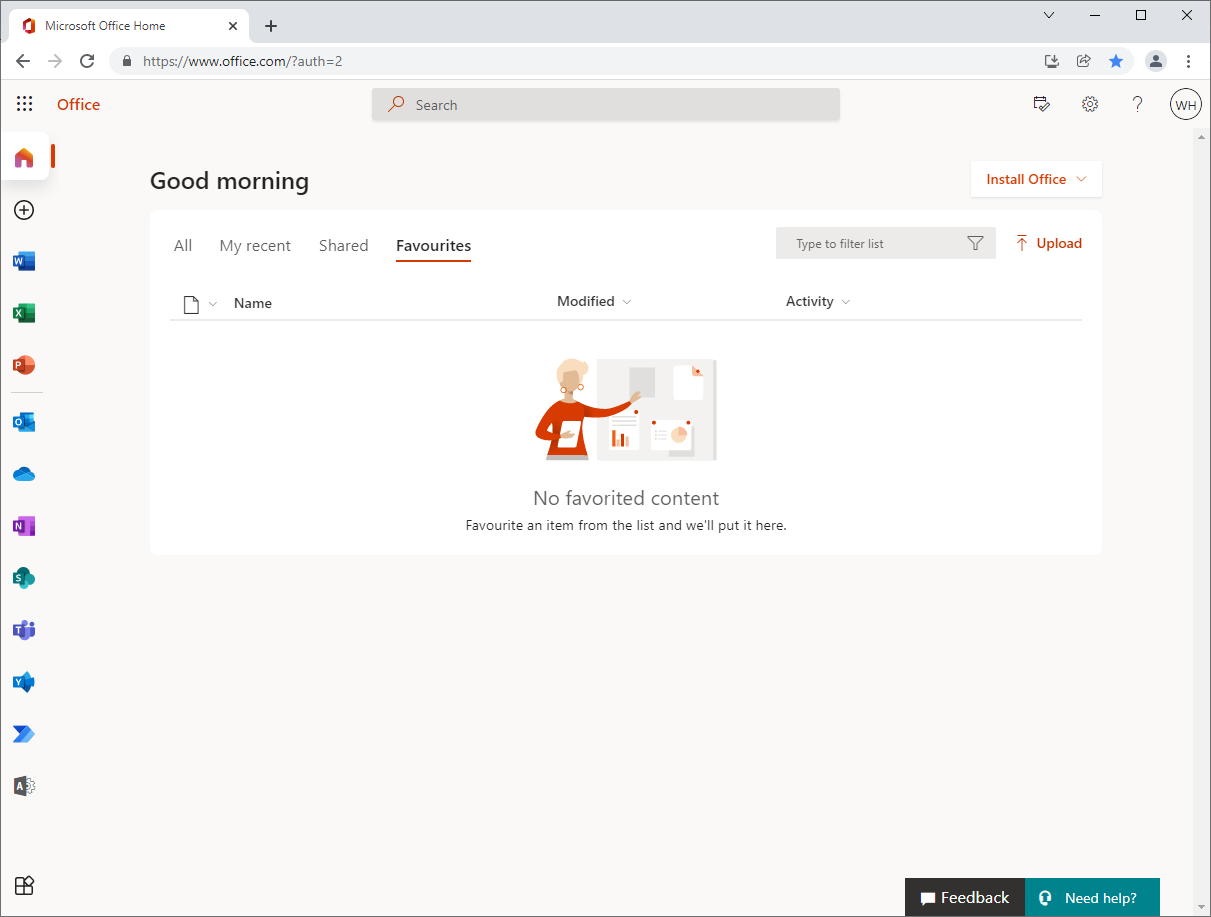Click the Help question mark icon

point(1137,104)
